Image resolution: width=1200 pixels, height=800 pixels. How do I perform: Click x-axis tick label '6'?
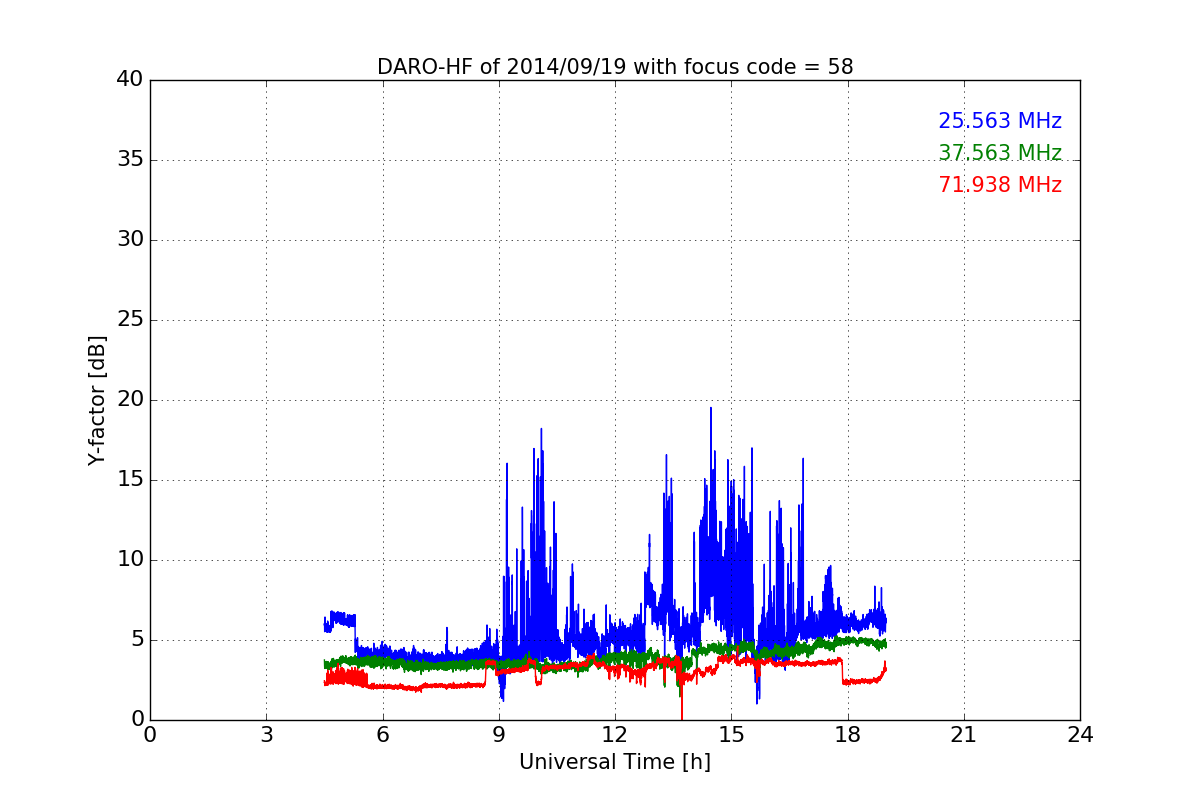tap(383, 735)
